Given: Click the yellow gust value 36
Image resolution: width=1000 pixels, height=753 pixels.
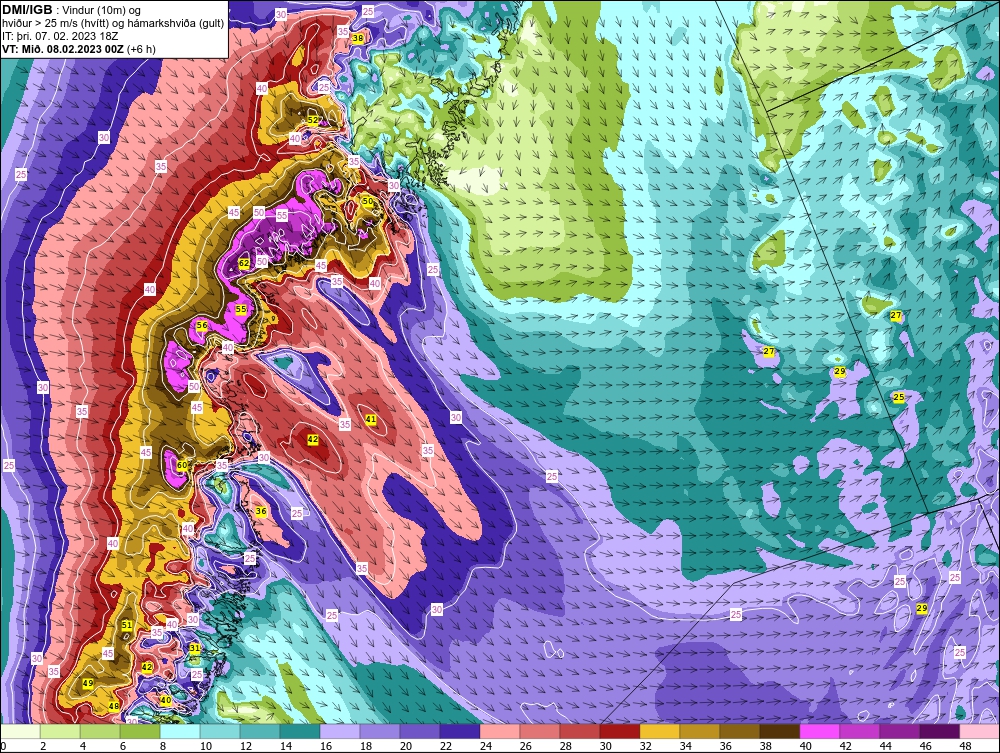Looking at the screenshot, I should click(261, 511).
